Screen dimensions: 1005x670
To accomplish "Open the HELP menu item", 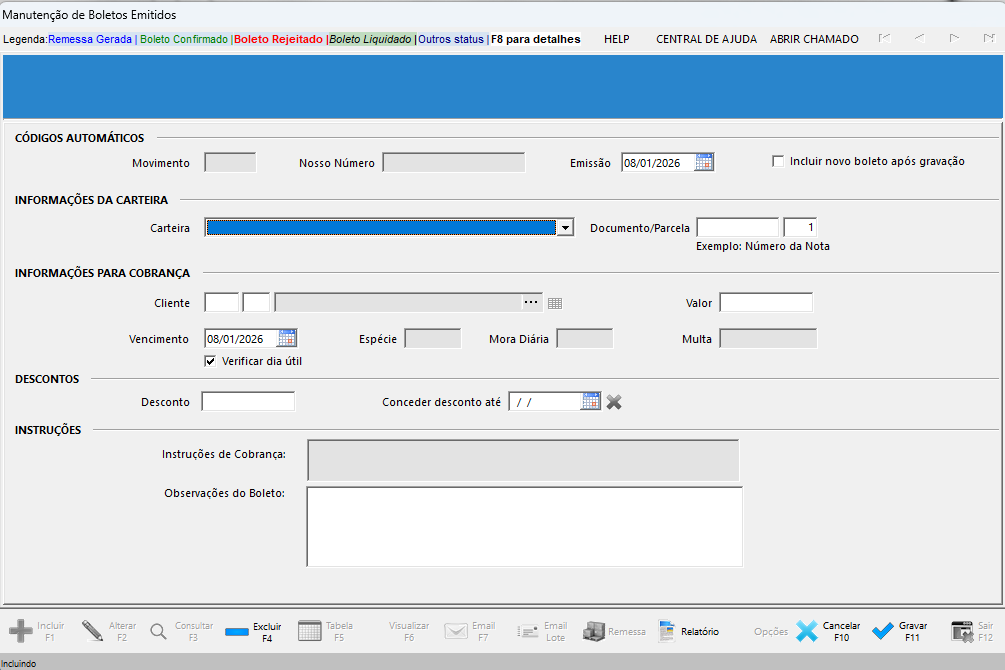I will (616, 39).
